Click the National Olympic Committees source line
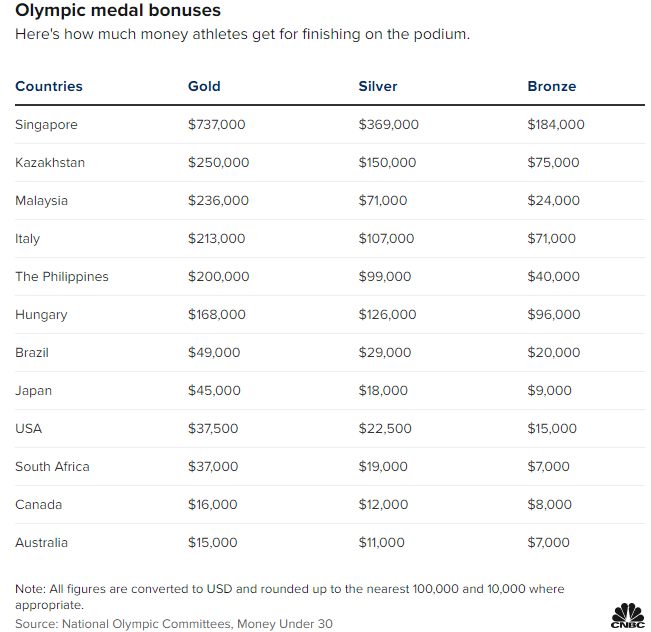 [x=174, y=624]
